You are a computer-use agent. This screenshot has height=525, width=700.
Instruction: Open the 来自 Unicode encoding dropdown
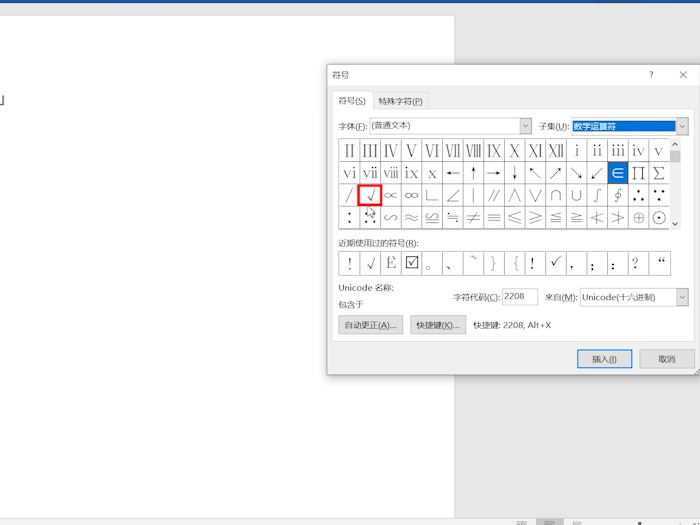point(681,297)
